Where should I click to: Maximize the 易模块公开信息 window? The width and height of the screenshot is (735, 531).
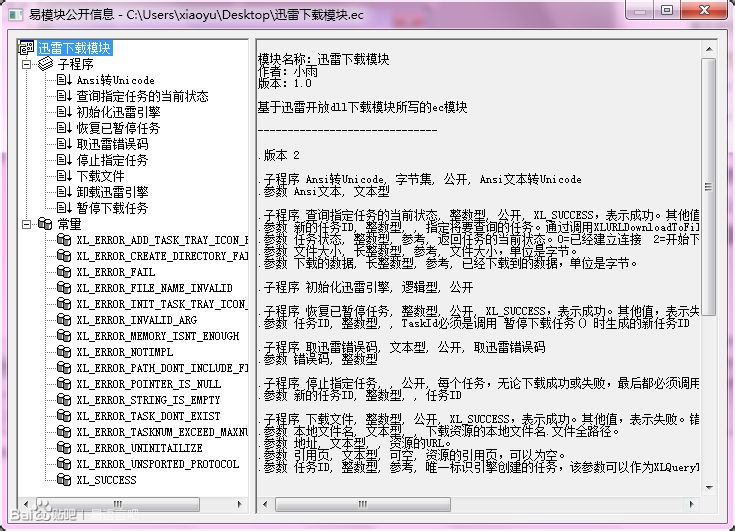[667, 10]
